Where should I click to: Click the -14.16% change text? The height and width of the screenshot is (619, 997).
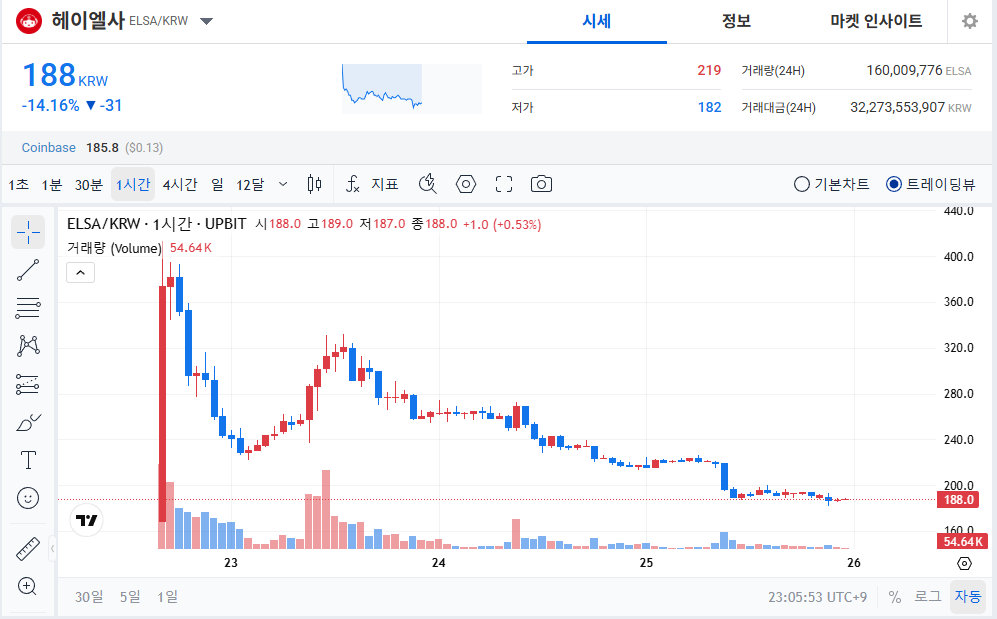tap(51, 105)
